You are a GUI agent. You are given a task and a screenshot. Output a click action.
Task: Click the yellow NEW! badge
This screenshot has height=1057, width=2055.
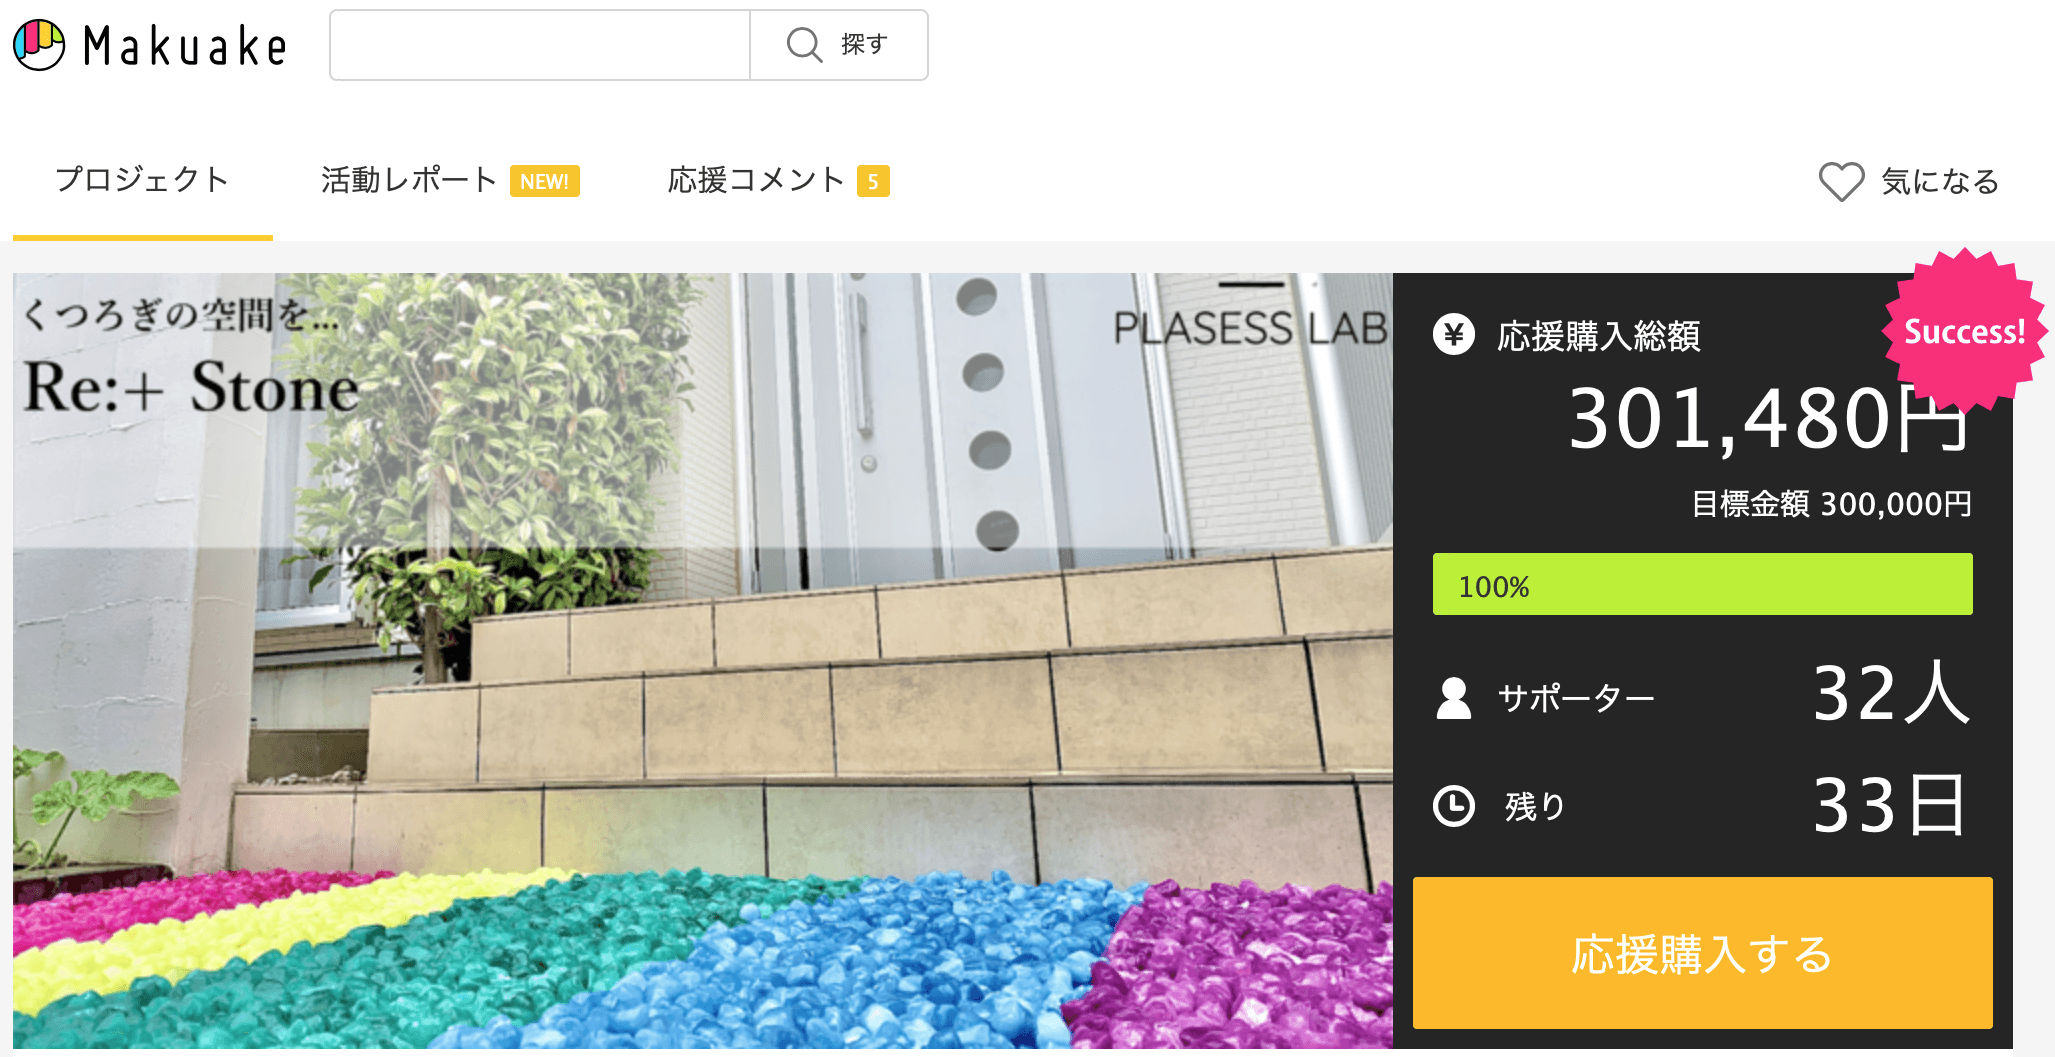[x=544, y=181]
